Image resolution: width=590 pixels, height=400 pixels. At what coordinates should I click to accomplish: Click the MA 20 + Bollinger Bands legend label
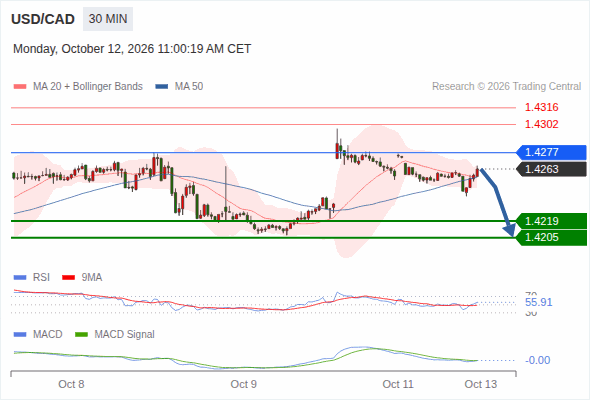click(88, 87)
